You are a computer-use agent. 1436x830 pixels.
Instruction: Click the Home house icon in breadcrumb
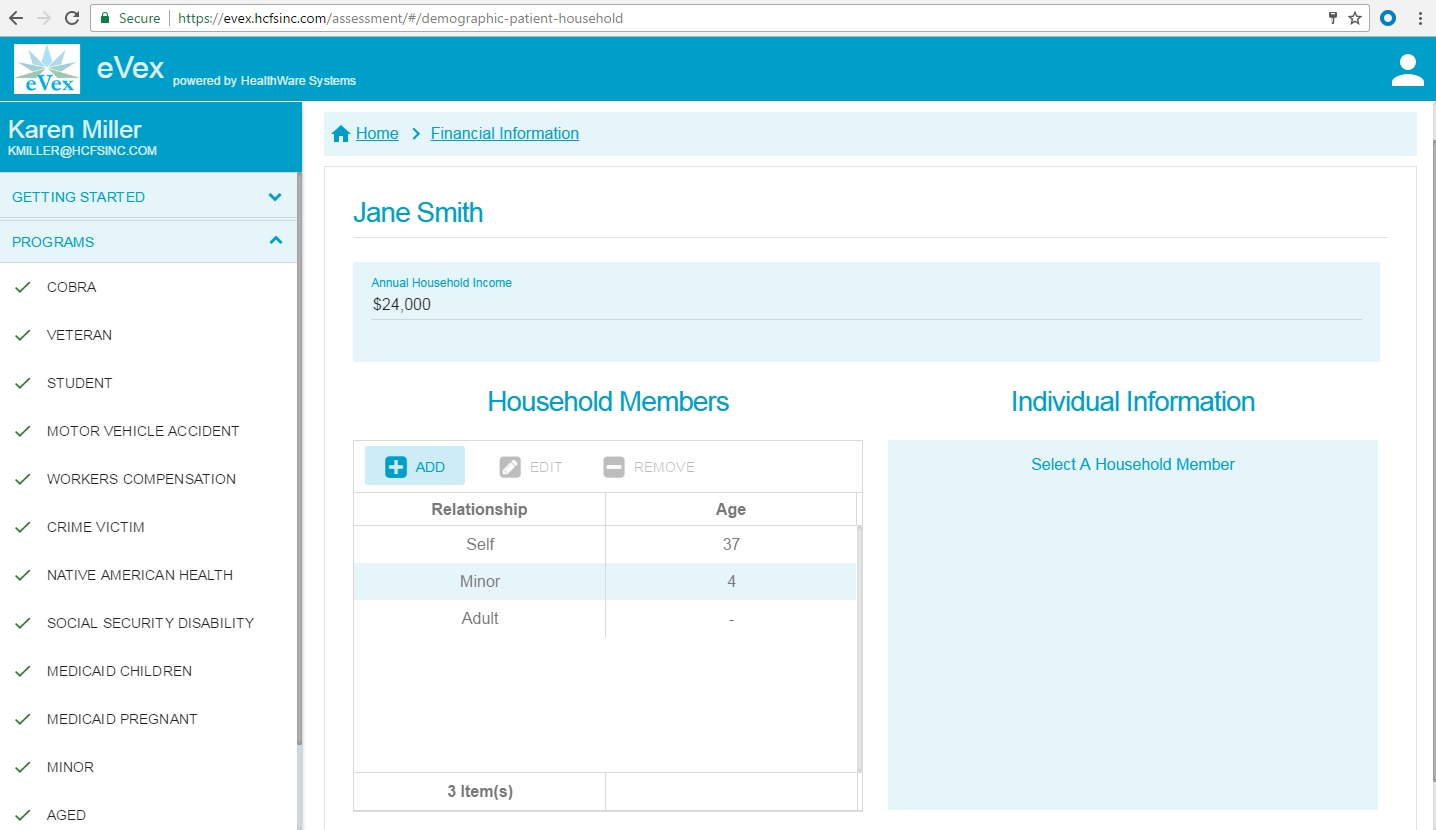pyautogui.click(x=341, y=134)
